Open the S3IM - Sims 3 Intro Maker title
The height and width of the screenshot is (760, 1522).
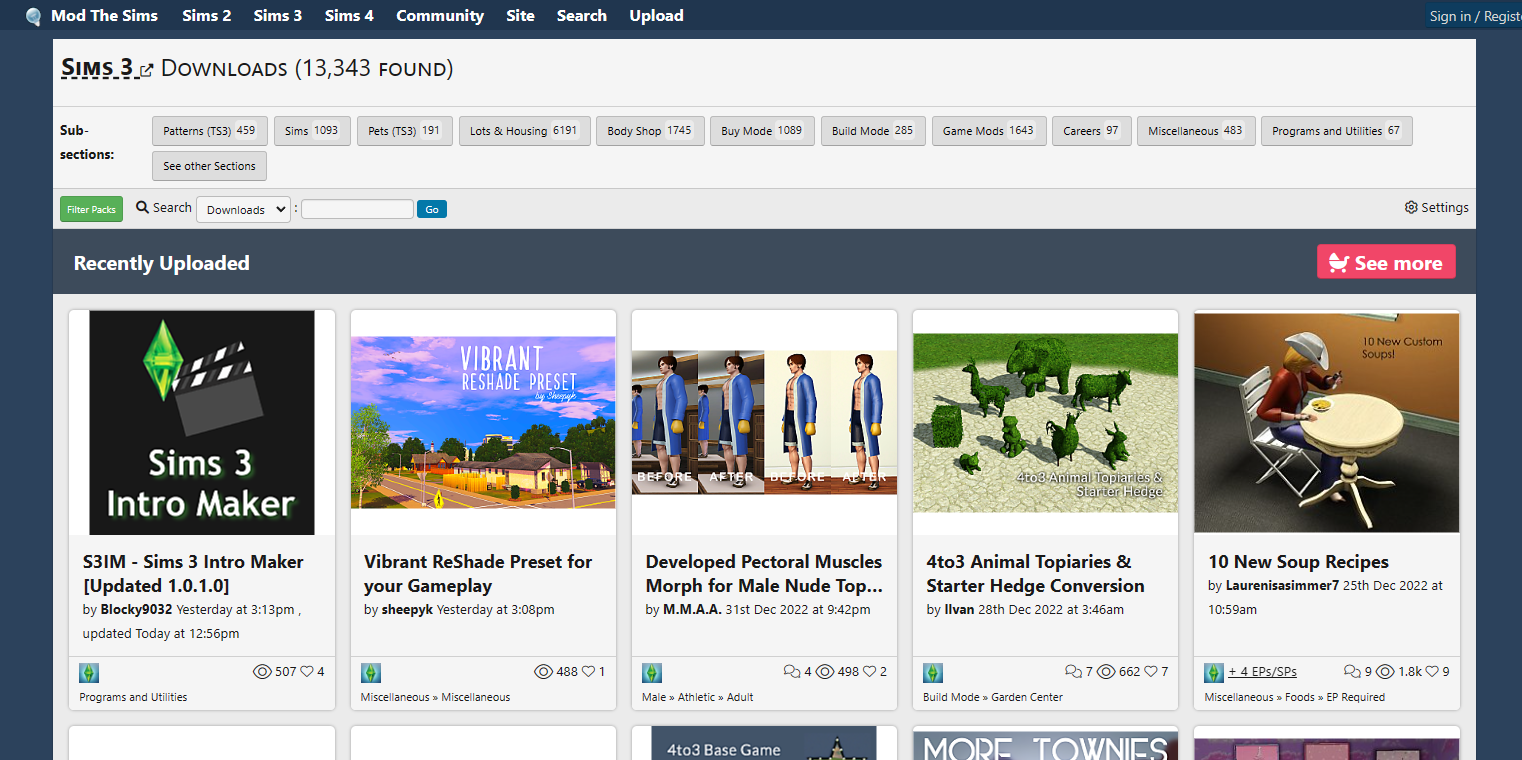(193, 574)
